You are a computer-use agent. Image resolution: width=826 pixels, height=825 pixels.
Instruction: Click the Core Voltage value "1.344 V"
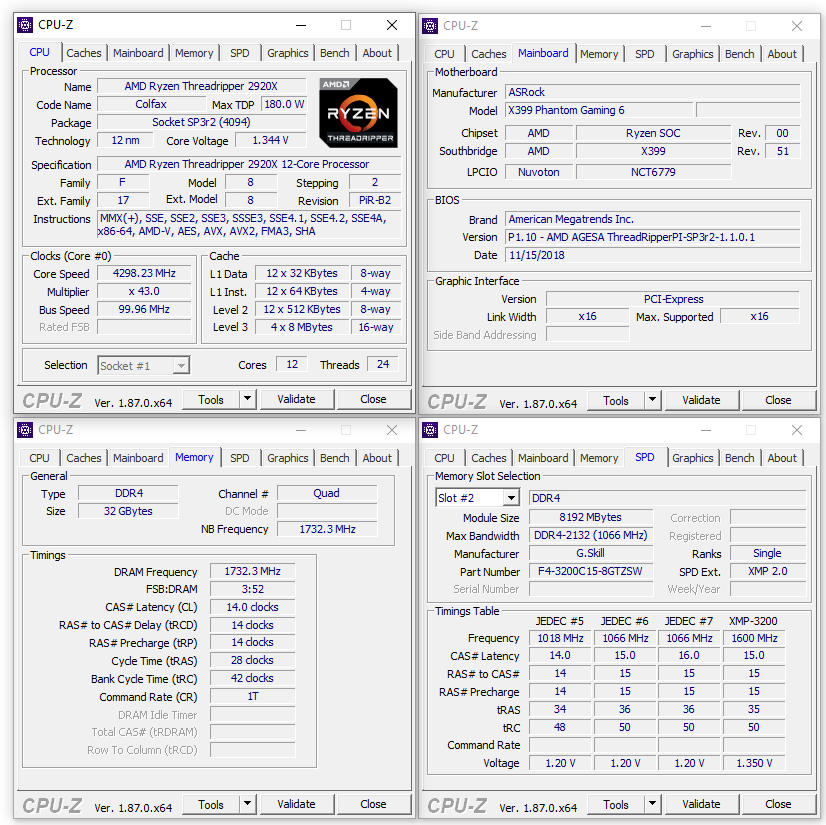270,140
